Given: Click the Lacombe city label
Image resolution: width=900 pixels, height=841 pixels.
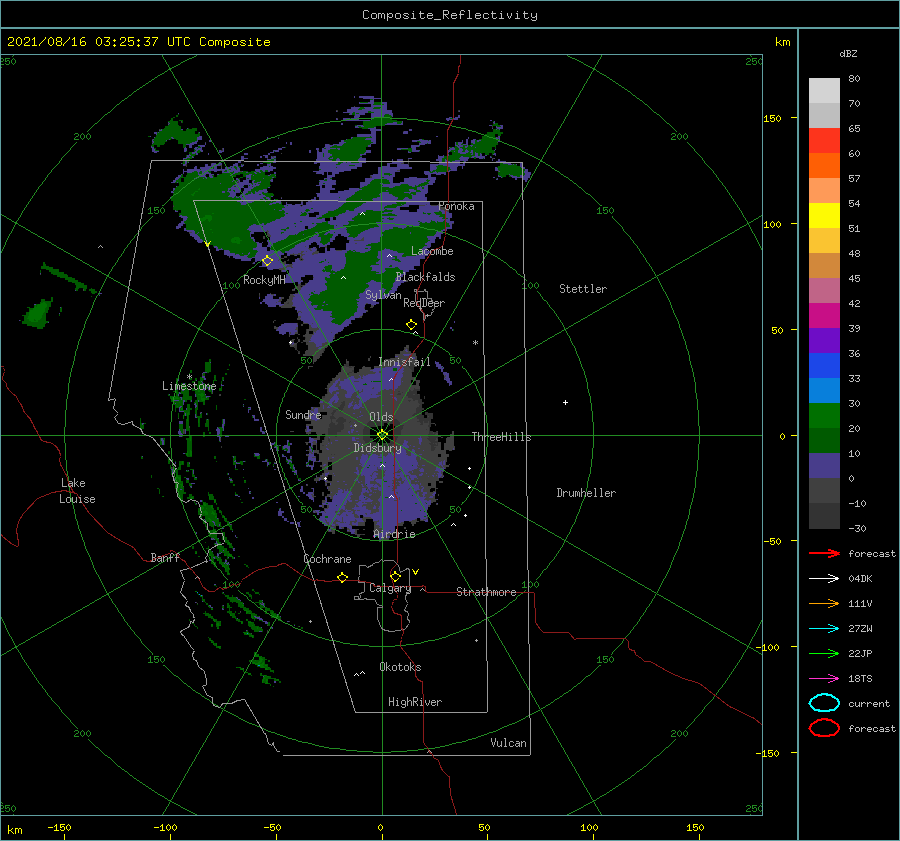Looking at the screenshot, I should tap(432, 251).
